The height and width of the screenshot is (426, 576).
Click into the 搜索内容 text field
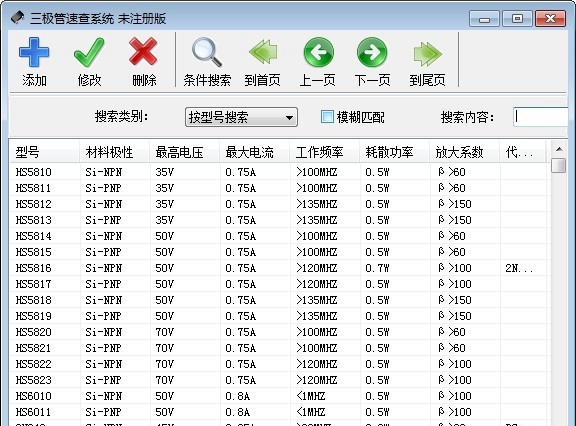pyautogui.click(x=540, y=117)
